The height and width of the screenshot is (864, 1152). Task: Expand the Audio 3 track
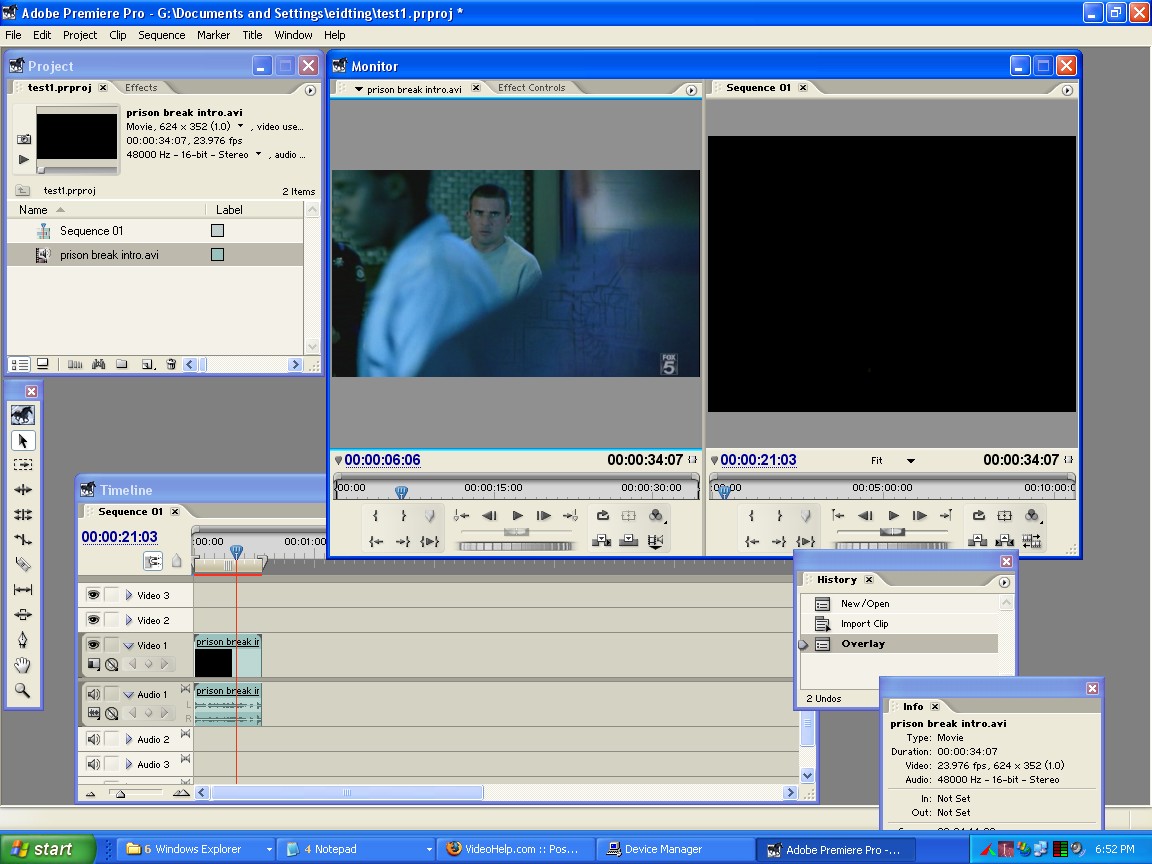[129, 764]
